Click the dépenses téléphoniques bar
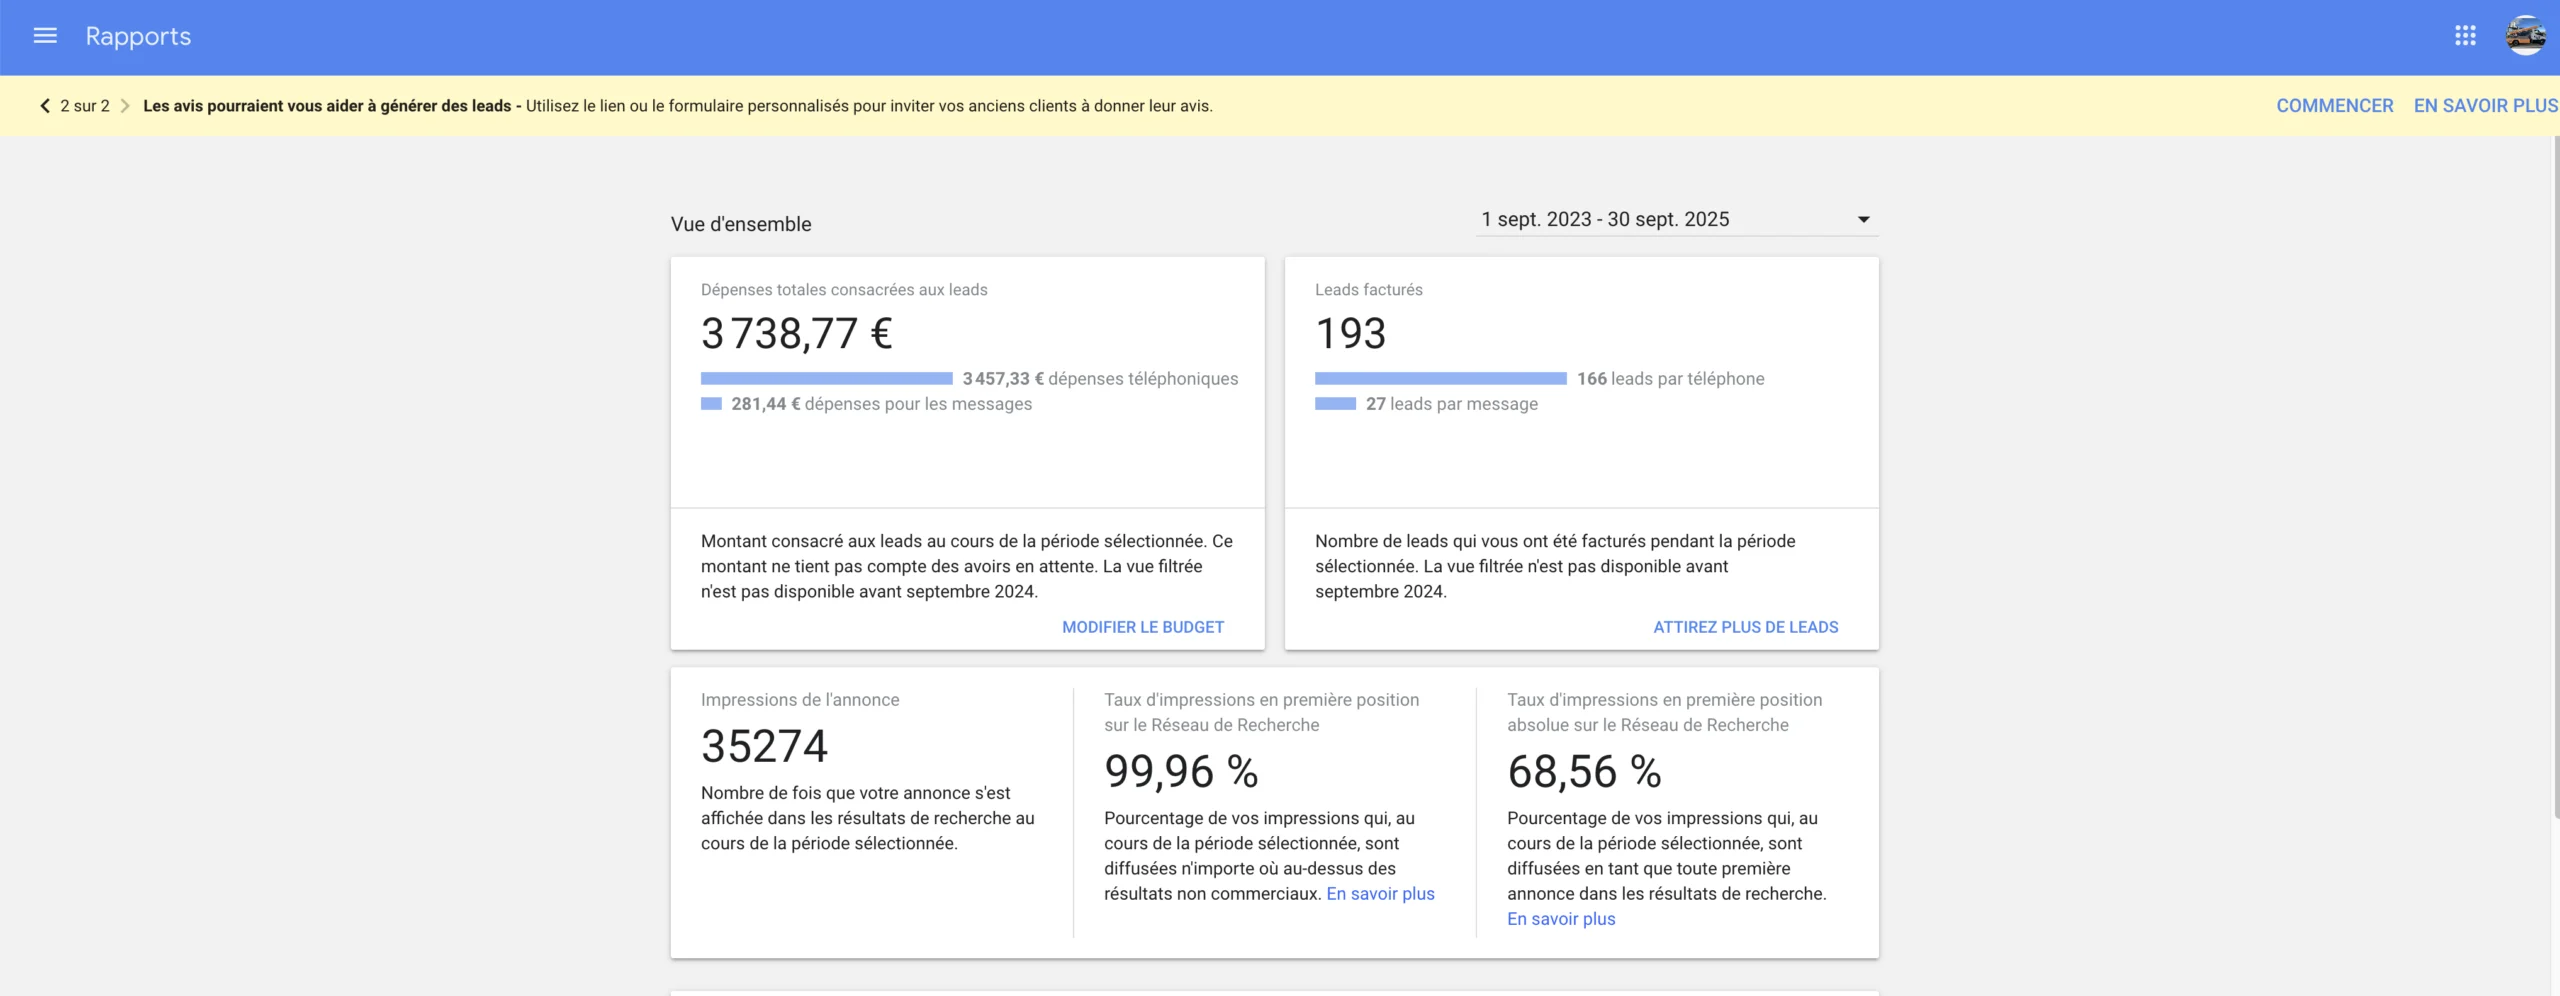 [826, 379]
